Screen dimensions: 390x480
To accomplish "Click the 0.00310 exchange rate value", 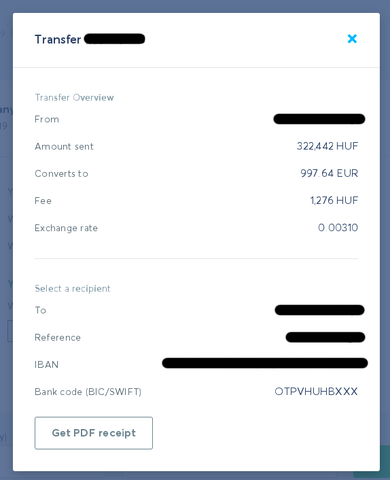I will [x=338, y=228].
